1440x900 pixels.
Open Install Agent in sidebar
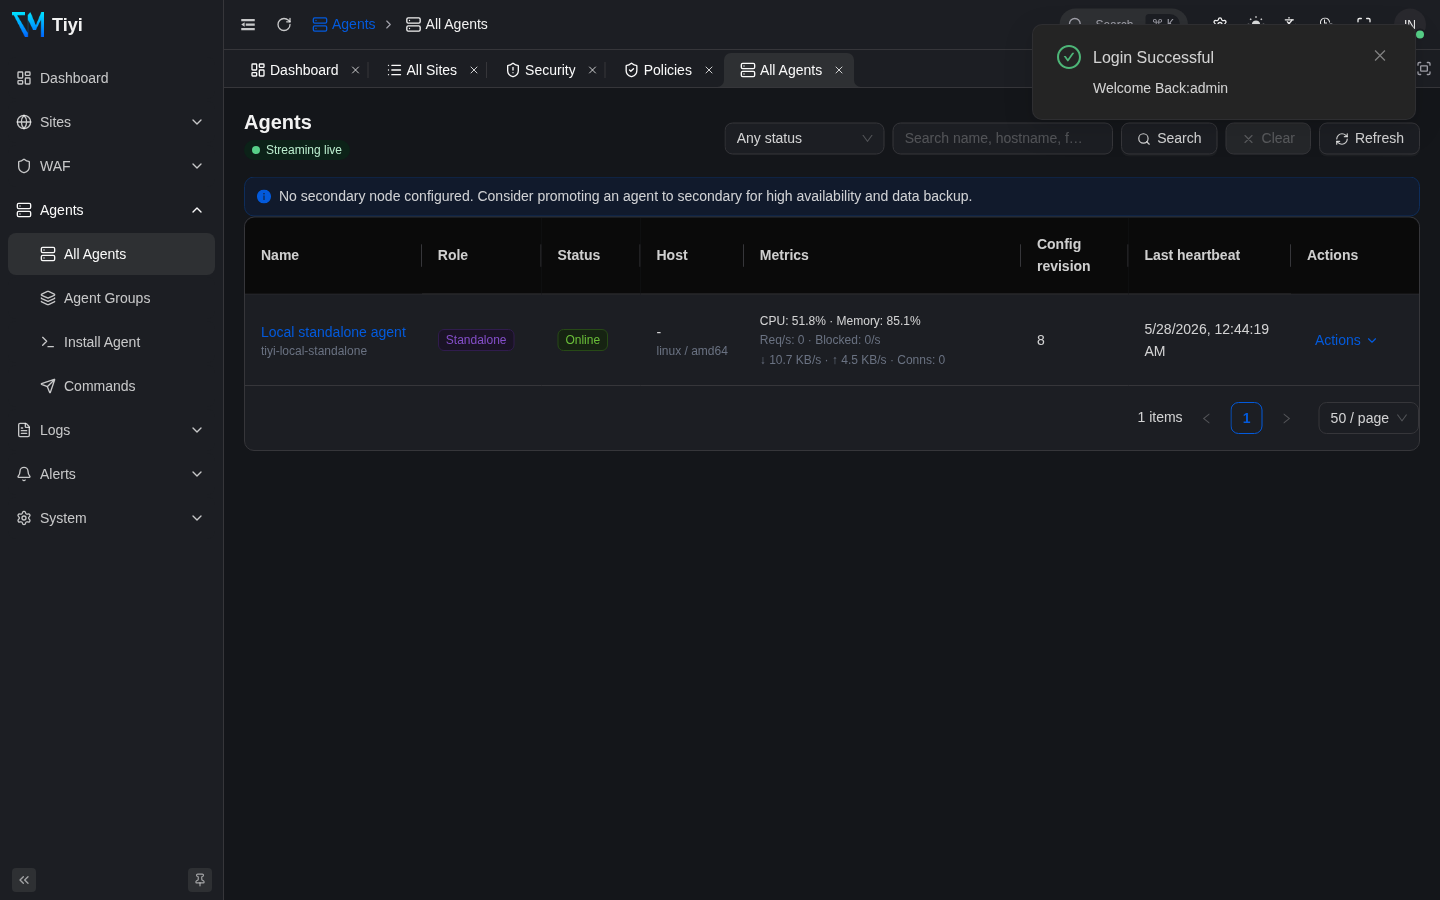pyautogui.click(x=111, y=342)
